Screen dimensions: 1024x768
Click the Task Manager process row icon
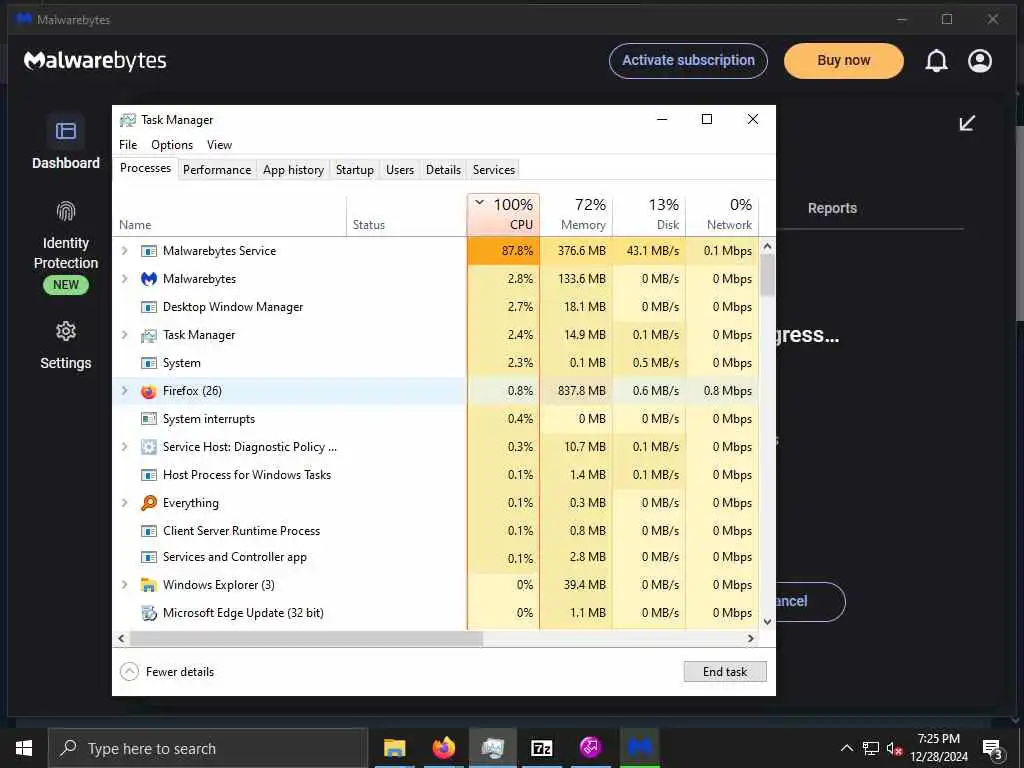coord(149,335)
